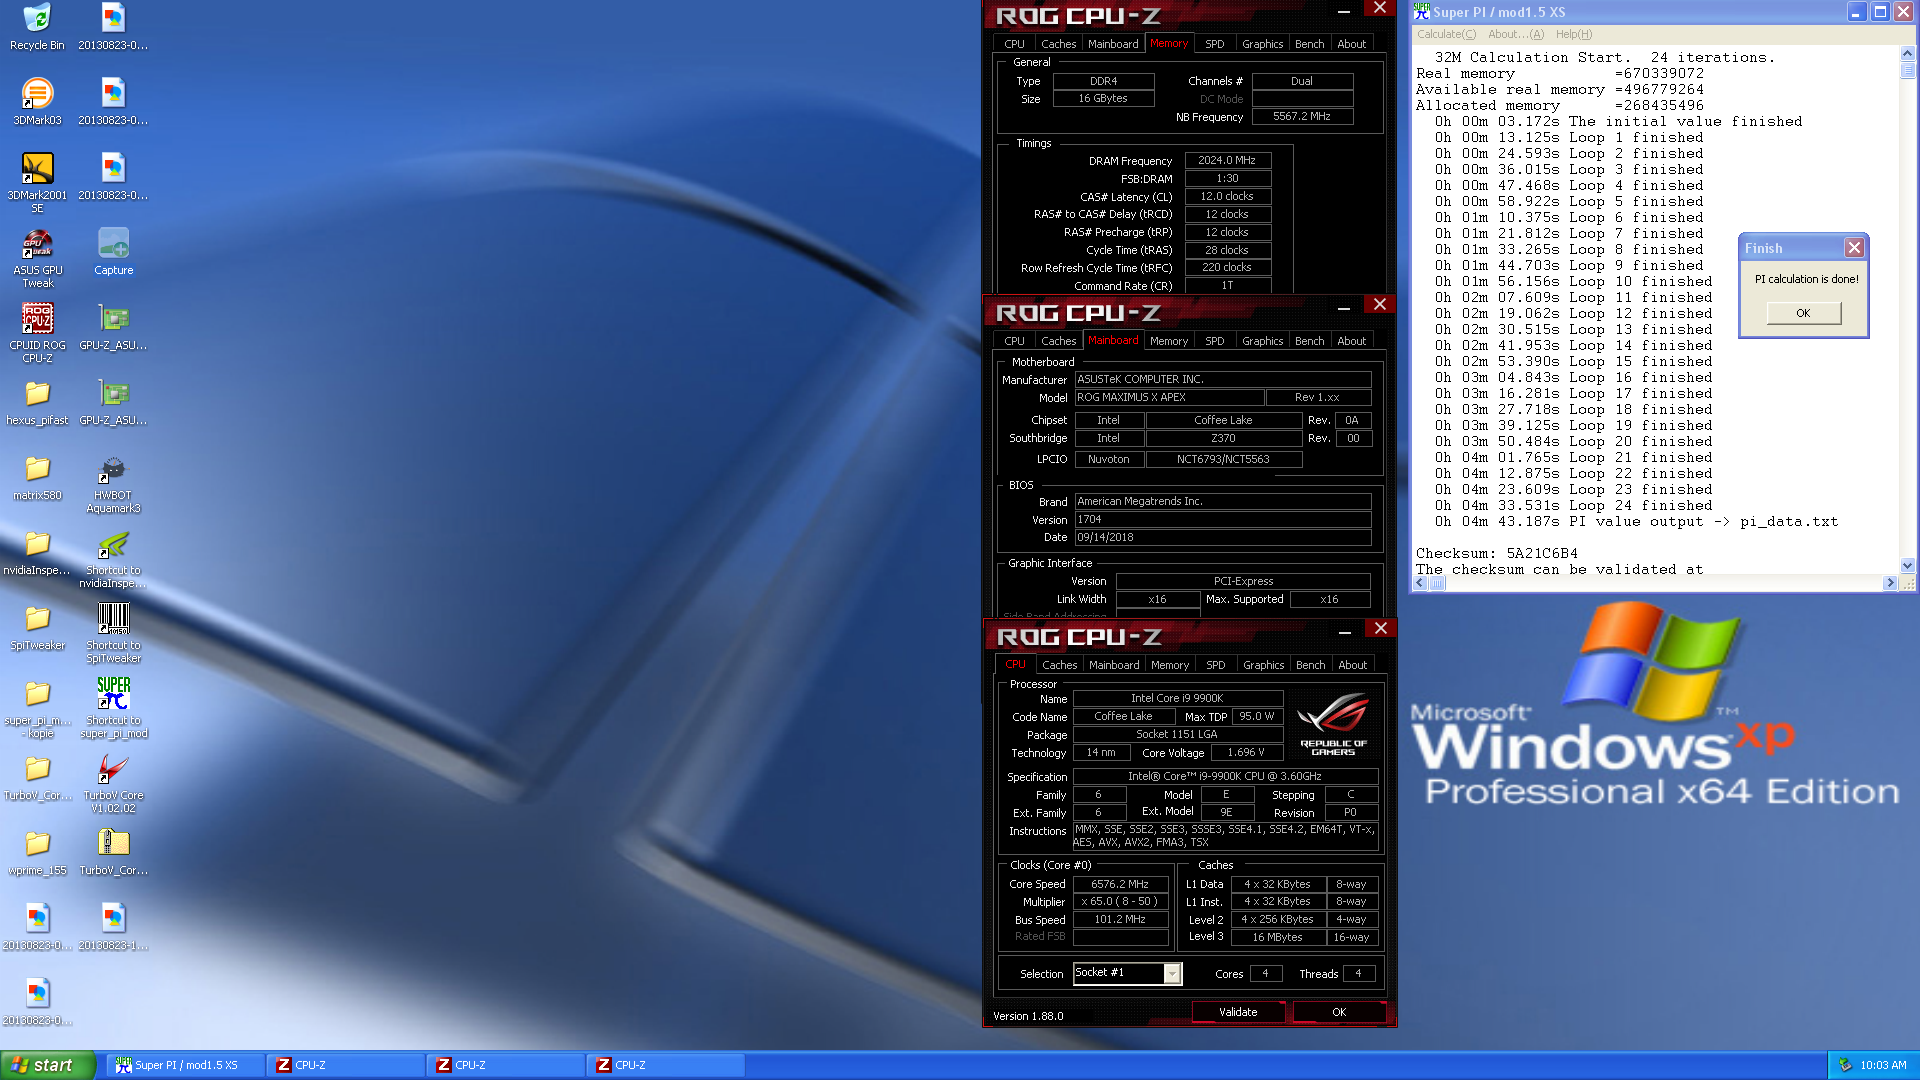Click the Name field Intel Core i9 9900K
The width and height of the screenshot is (1920, 1080).
(x=1177, y=698)
